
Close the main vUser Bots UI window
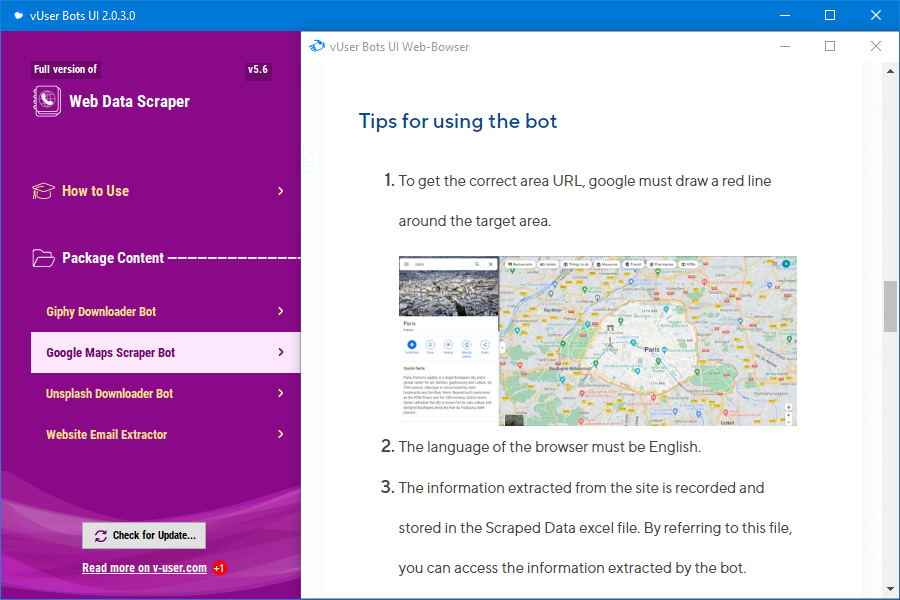(876, 16)
